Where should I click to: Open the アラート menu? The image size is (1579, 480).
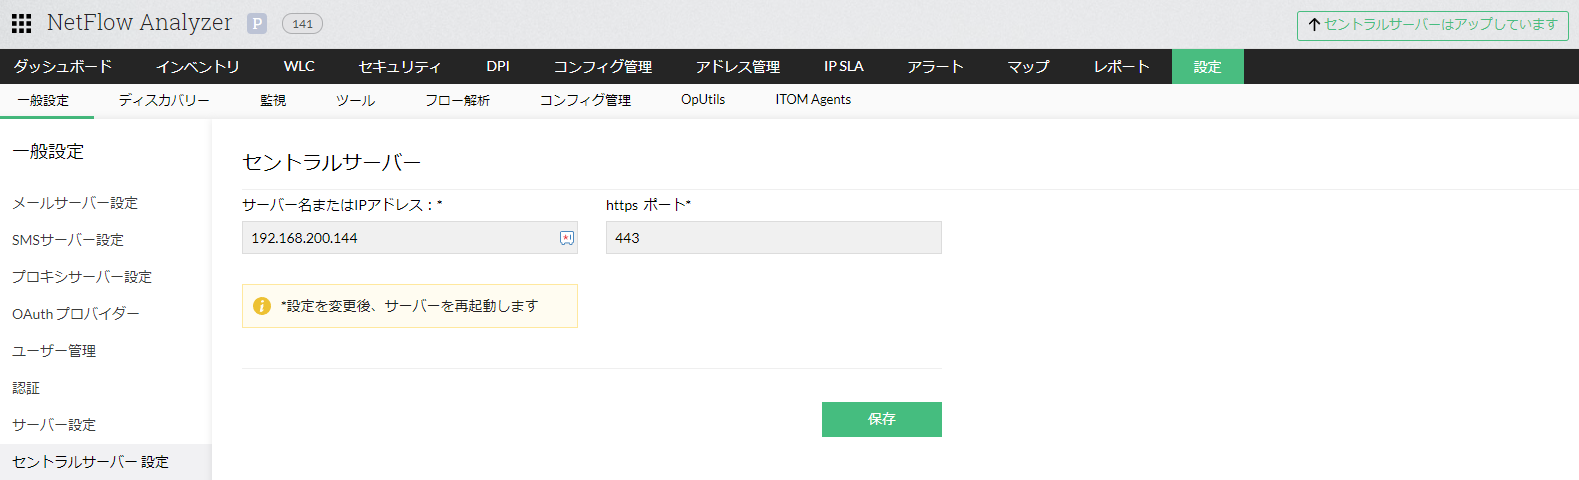tap(935, 67)
